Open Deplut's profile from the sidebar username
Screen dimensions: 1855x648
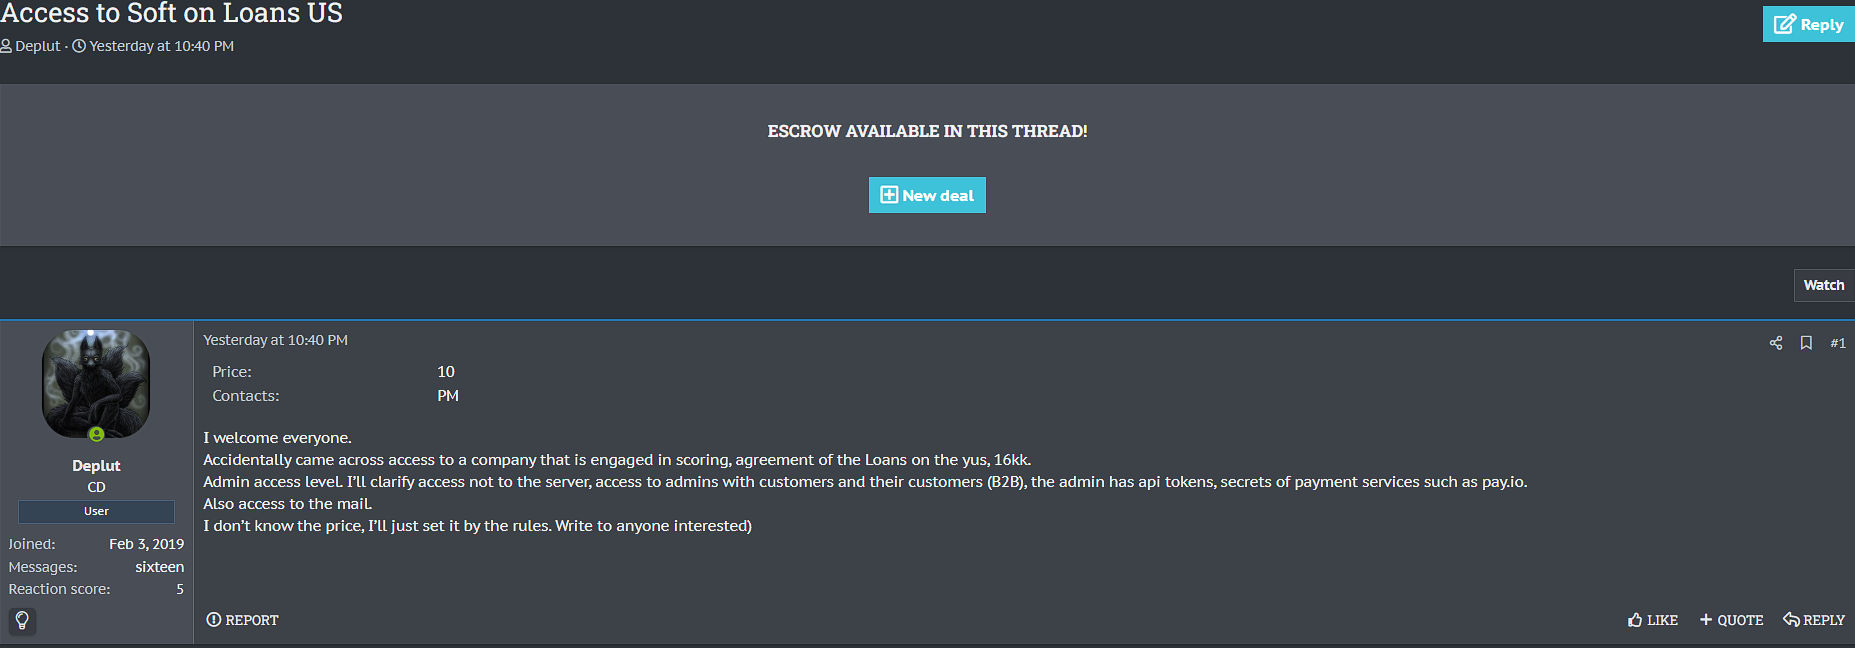click(x=96, y=466)
